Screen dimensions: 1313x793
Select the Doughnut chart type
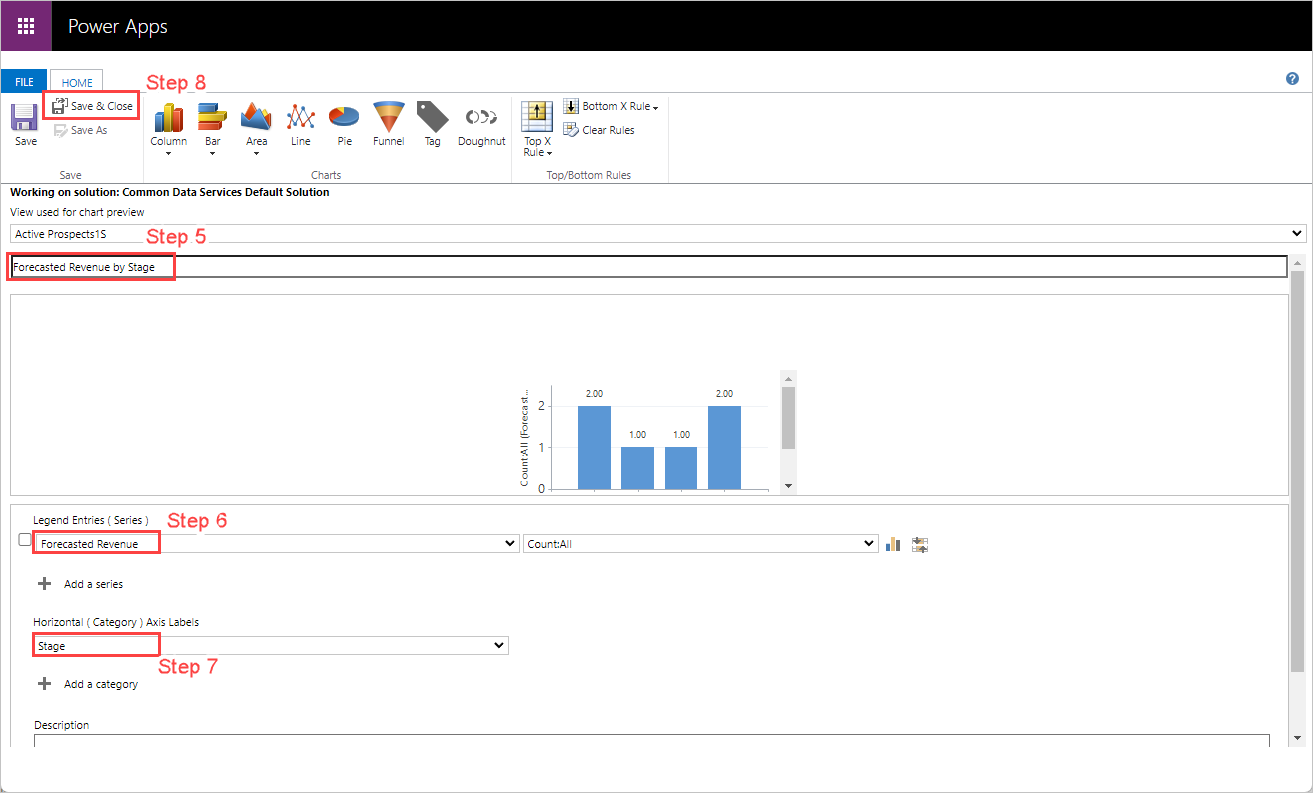click(x=481, y=122)
